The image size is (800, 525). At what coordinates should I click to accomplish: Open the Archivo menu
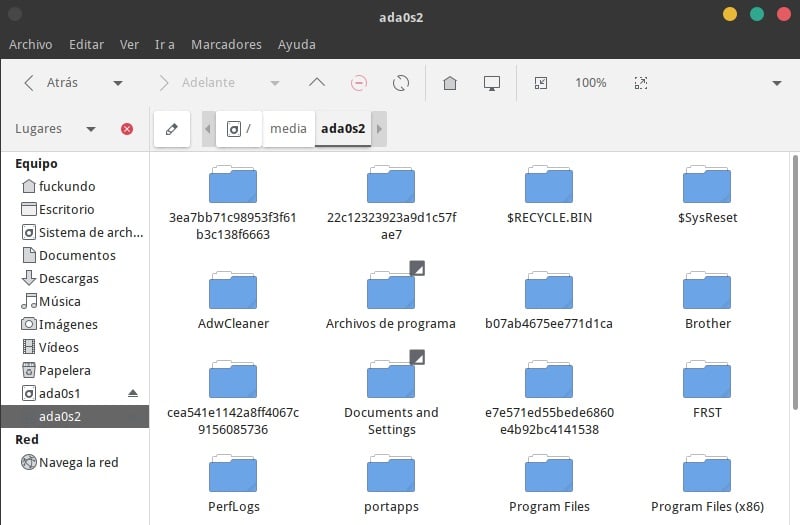(x=31, y=44)
